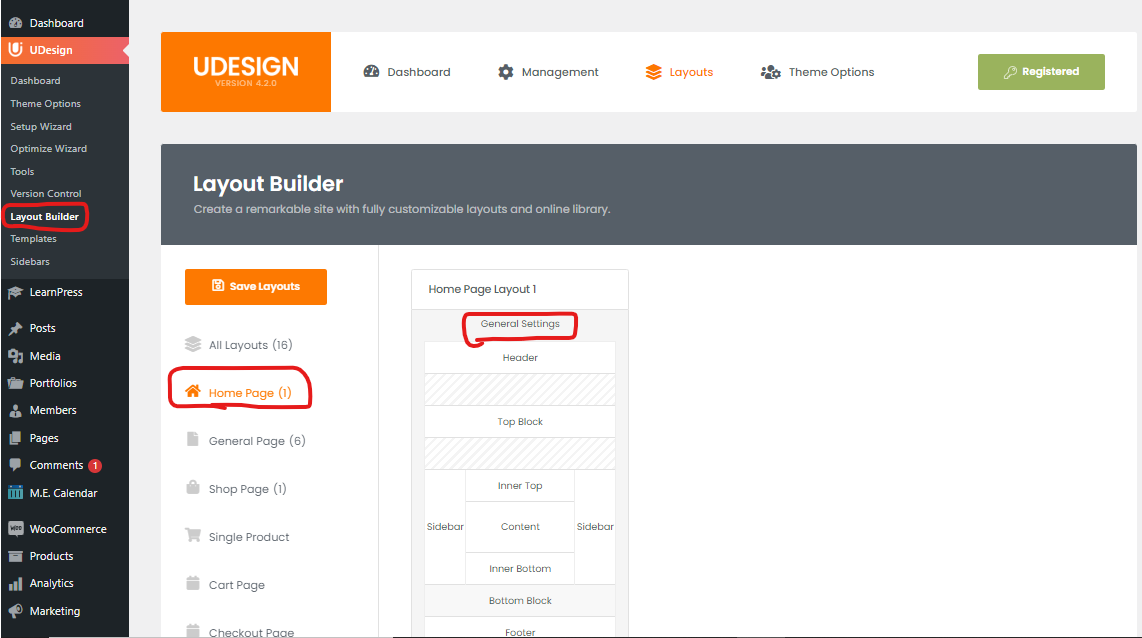Click the Comments notification badge
This screenshot has width=1142, height=638.
click(95, 465)
